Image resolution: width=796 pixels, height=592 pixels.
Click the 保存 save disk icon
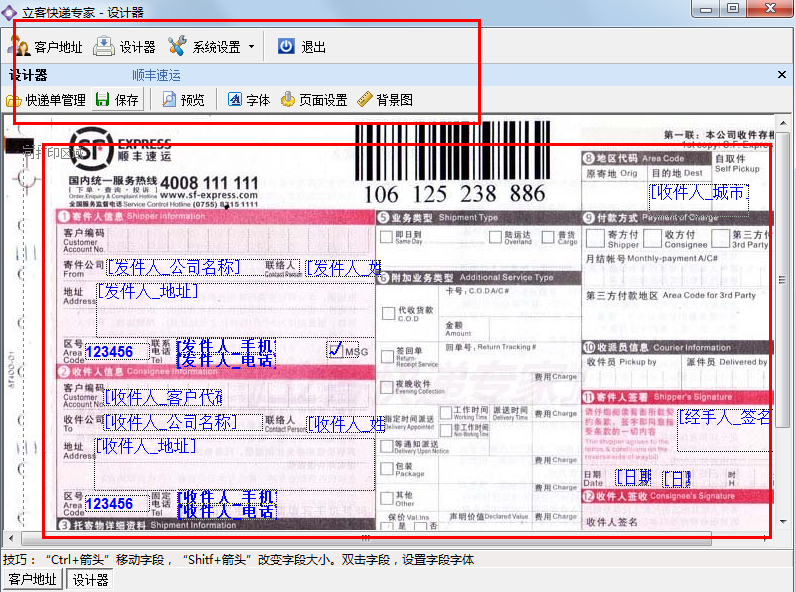tap(103, 100)
